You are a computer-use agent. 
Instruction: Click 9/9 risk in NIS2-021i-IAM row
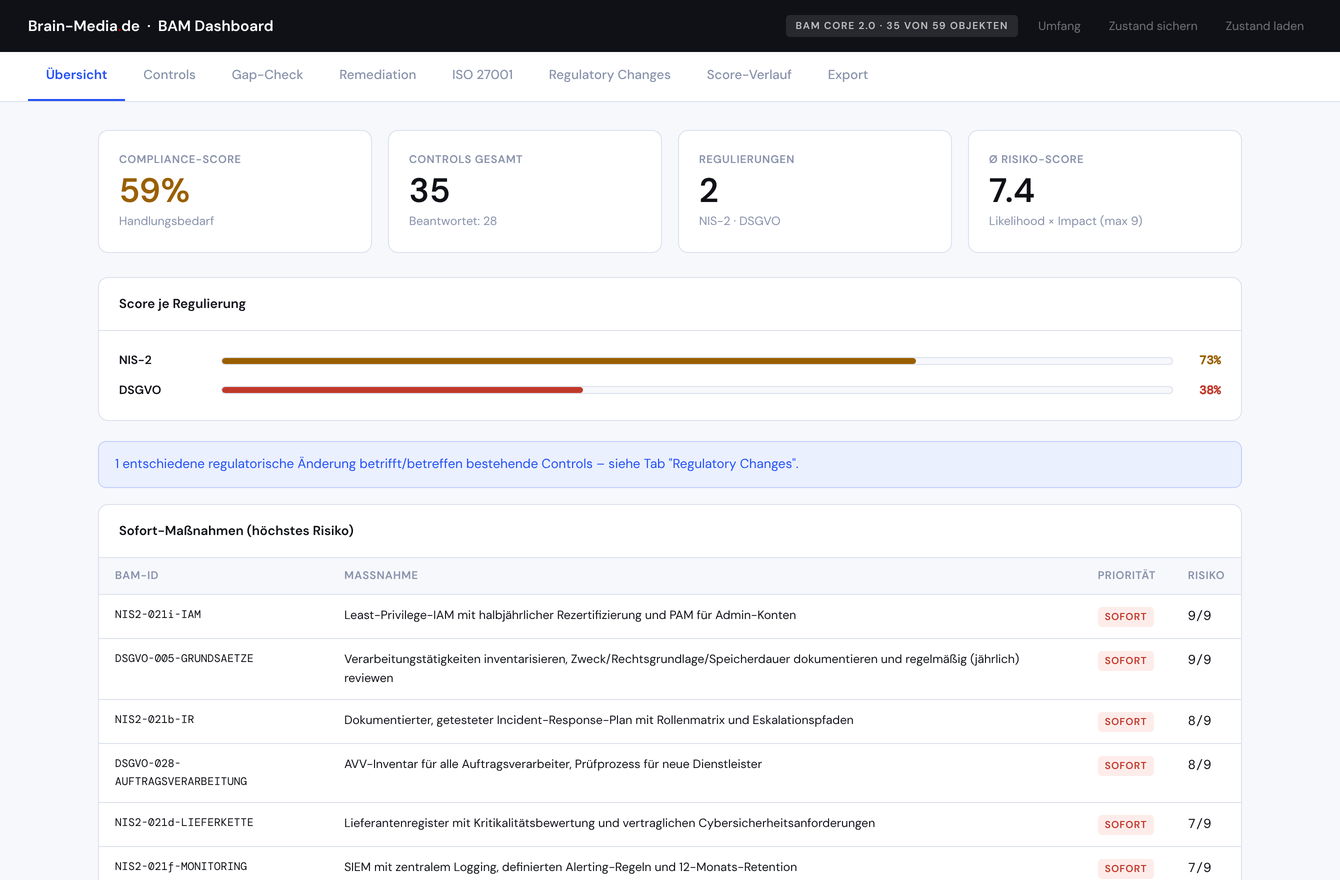[x=1199, y=616]
